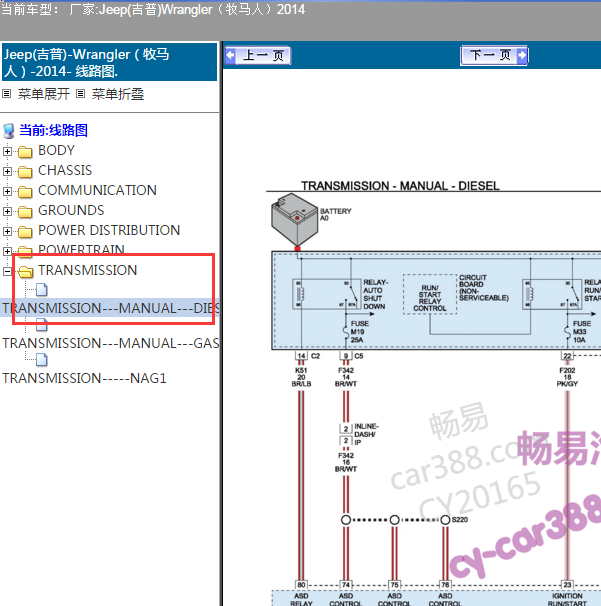Click FUSE M33 10A label
The height and width of the screenshot is (606, 601).
[x=582, y=332]
